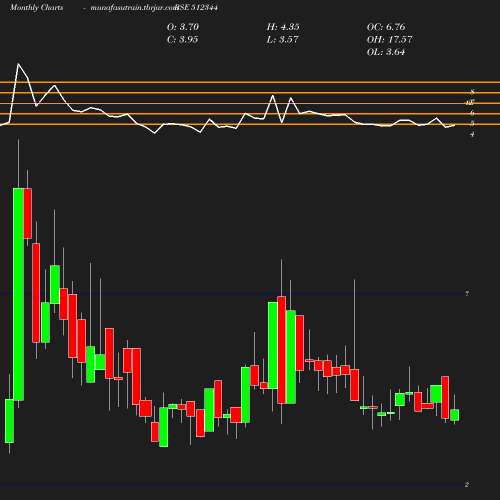Select the high value H: 4.35
Image resolution: width=500 pixels, height=500 pixels.
(283, 27)
